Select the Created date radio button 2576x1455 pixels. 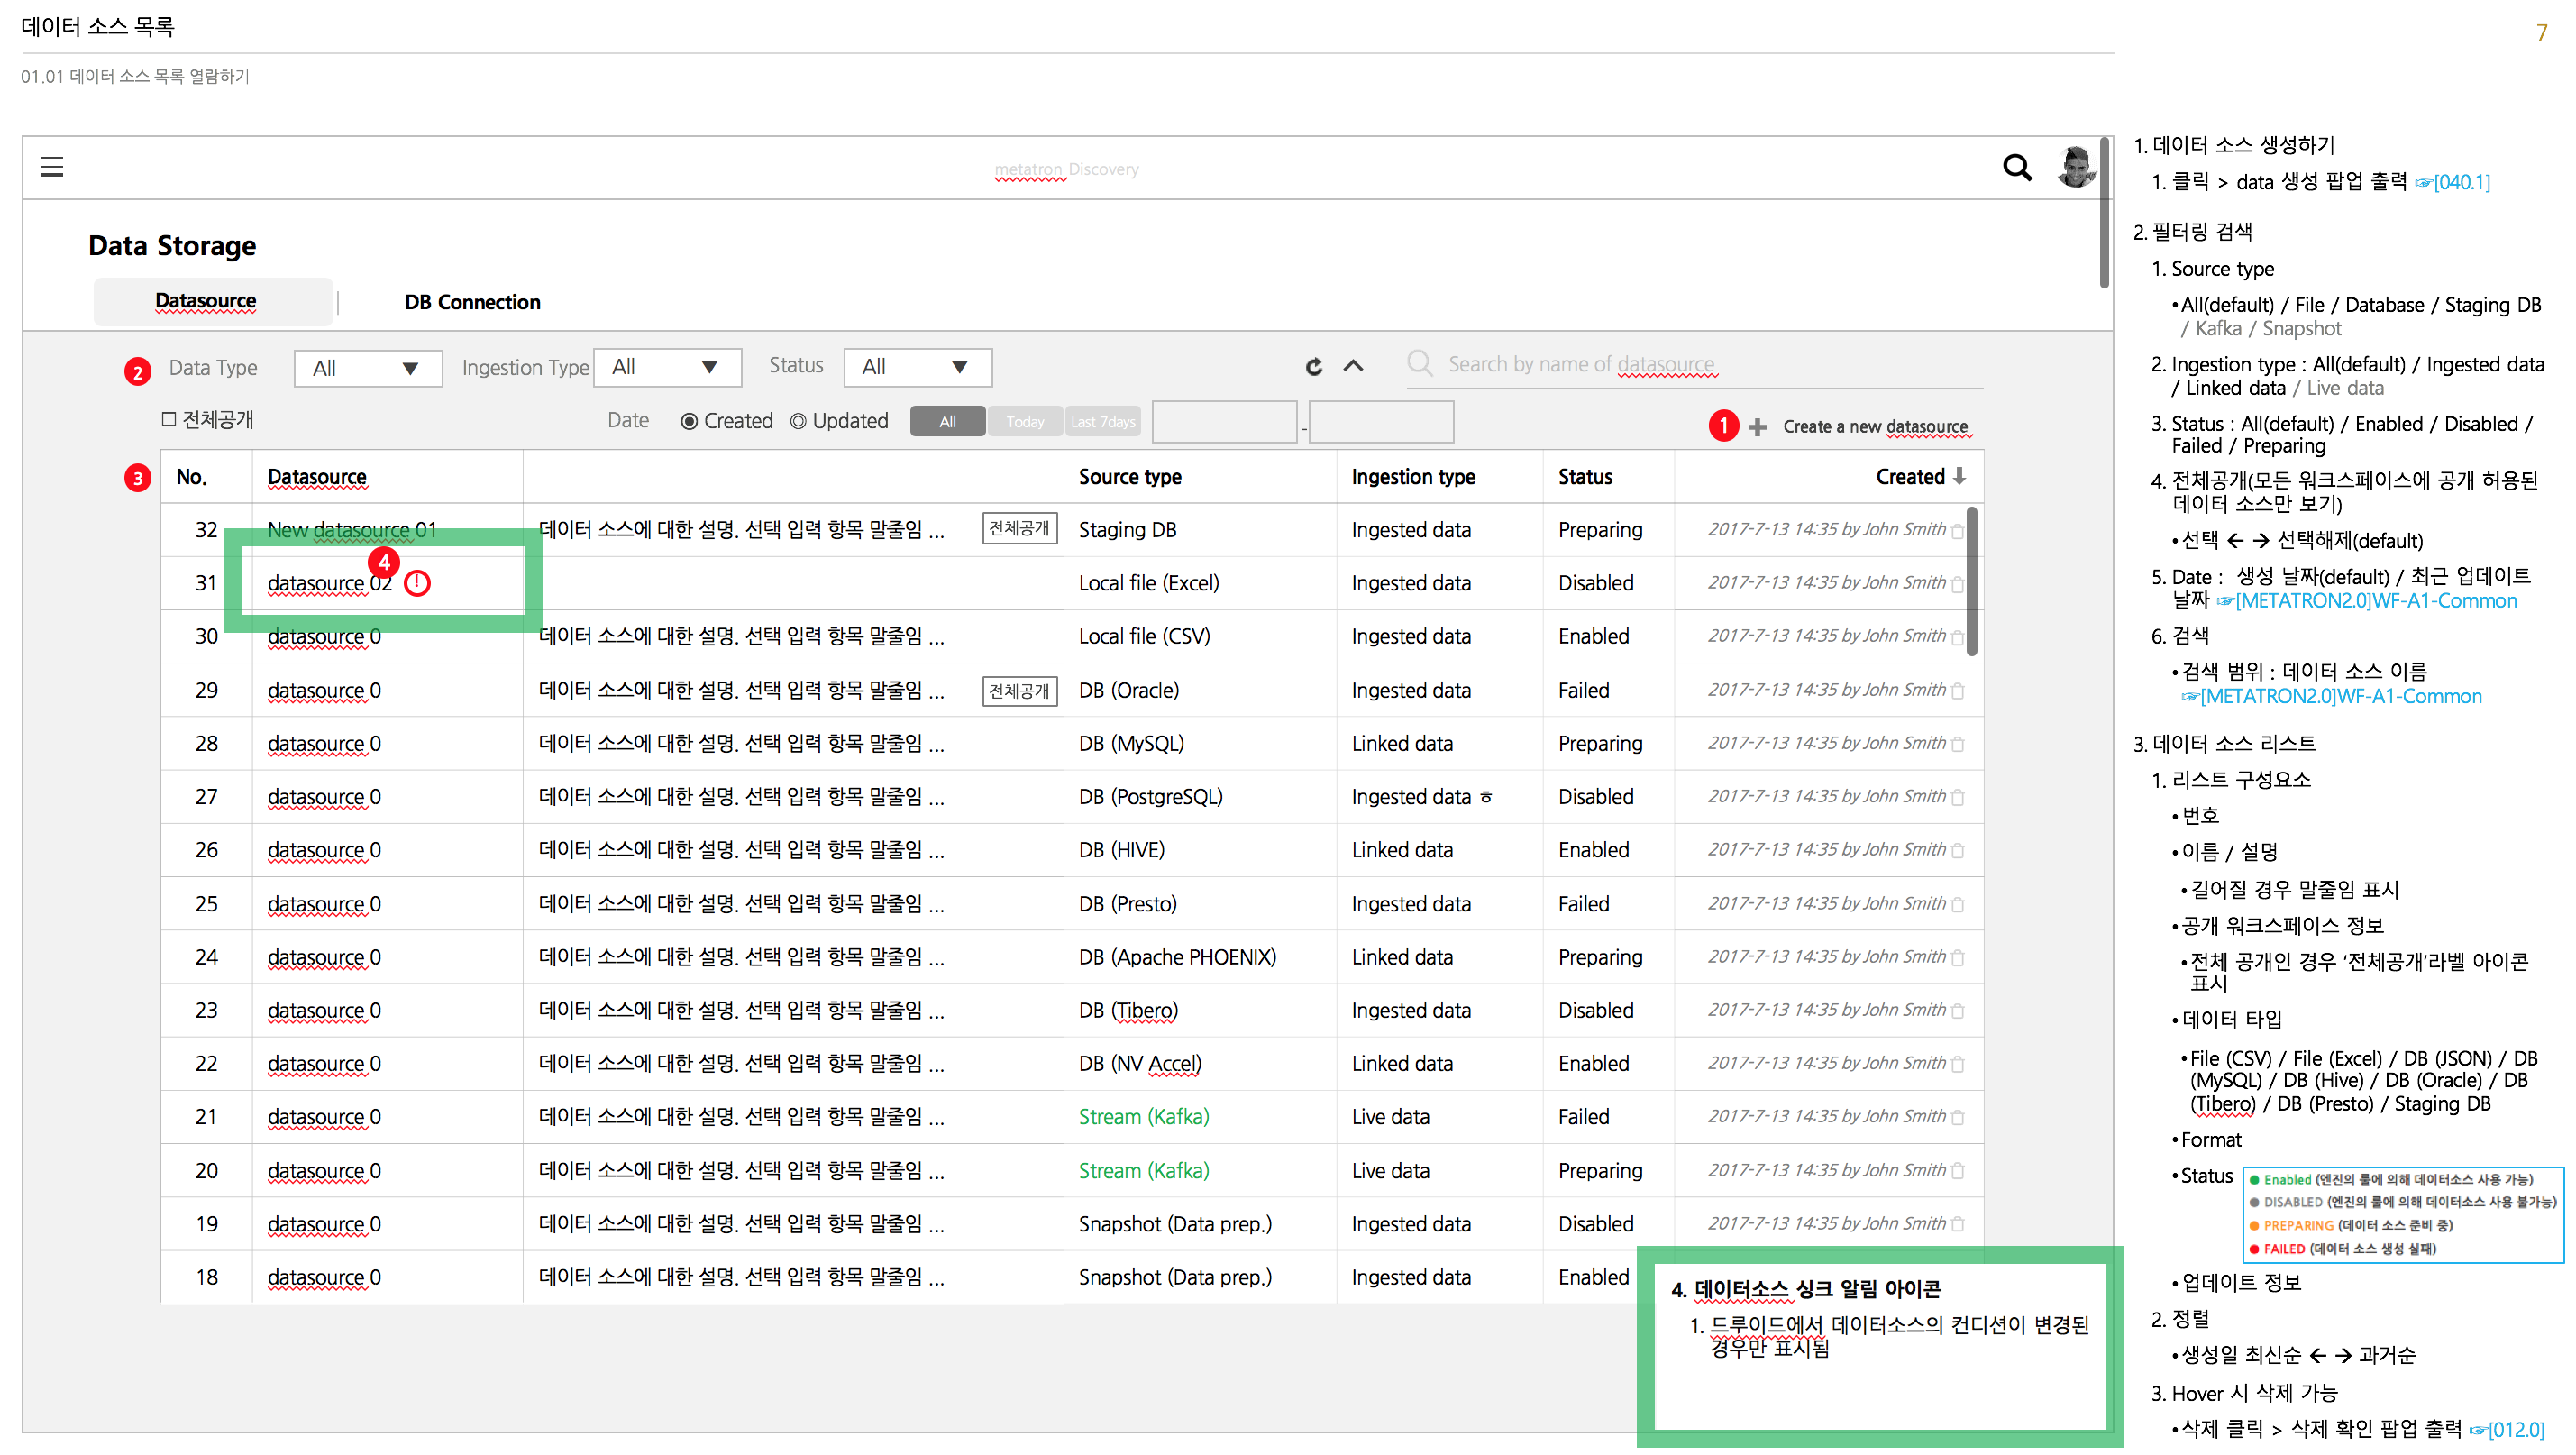tap(689, 421)
